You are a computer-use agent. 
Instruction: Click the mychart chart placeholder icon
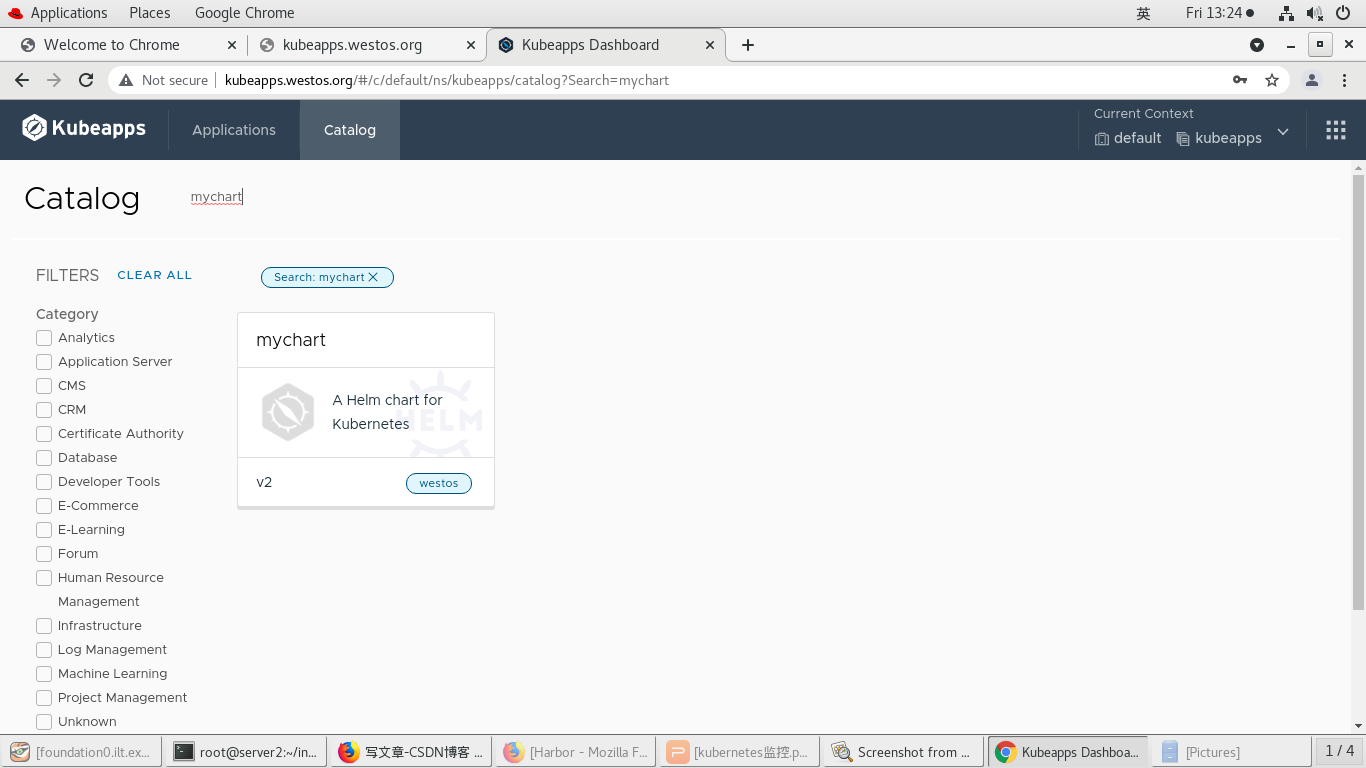288,412
